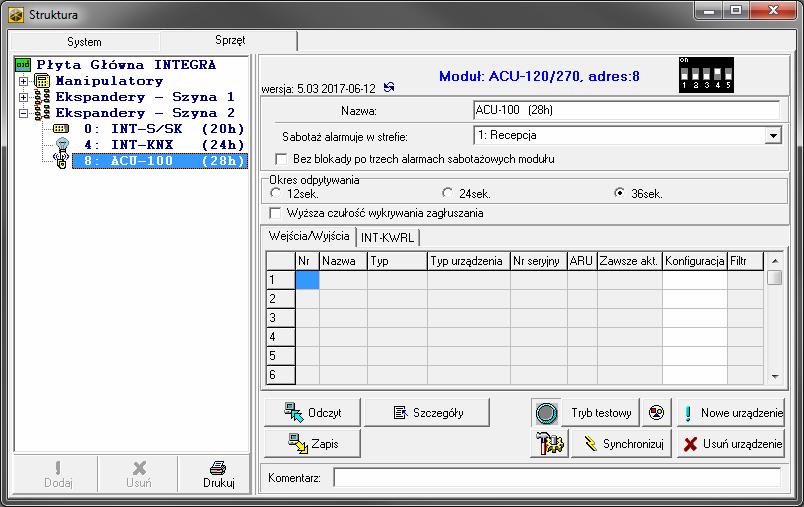804x507 pixels.
Task: Click the Synchronizuj button
Action: [x=621, y=443]
